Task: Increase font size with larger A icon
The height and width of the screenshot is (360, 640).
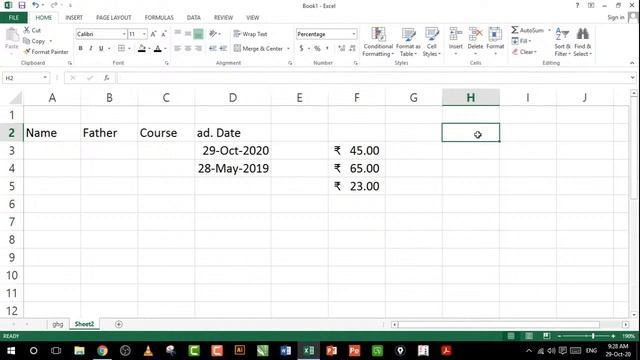Action: click(153, 34)
